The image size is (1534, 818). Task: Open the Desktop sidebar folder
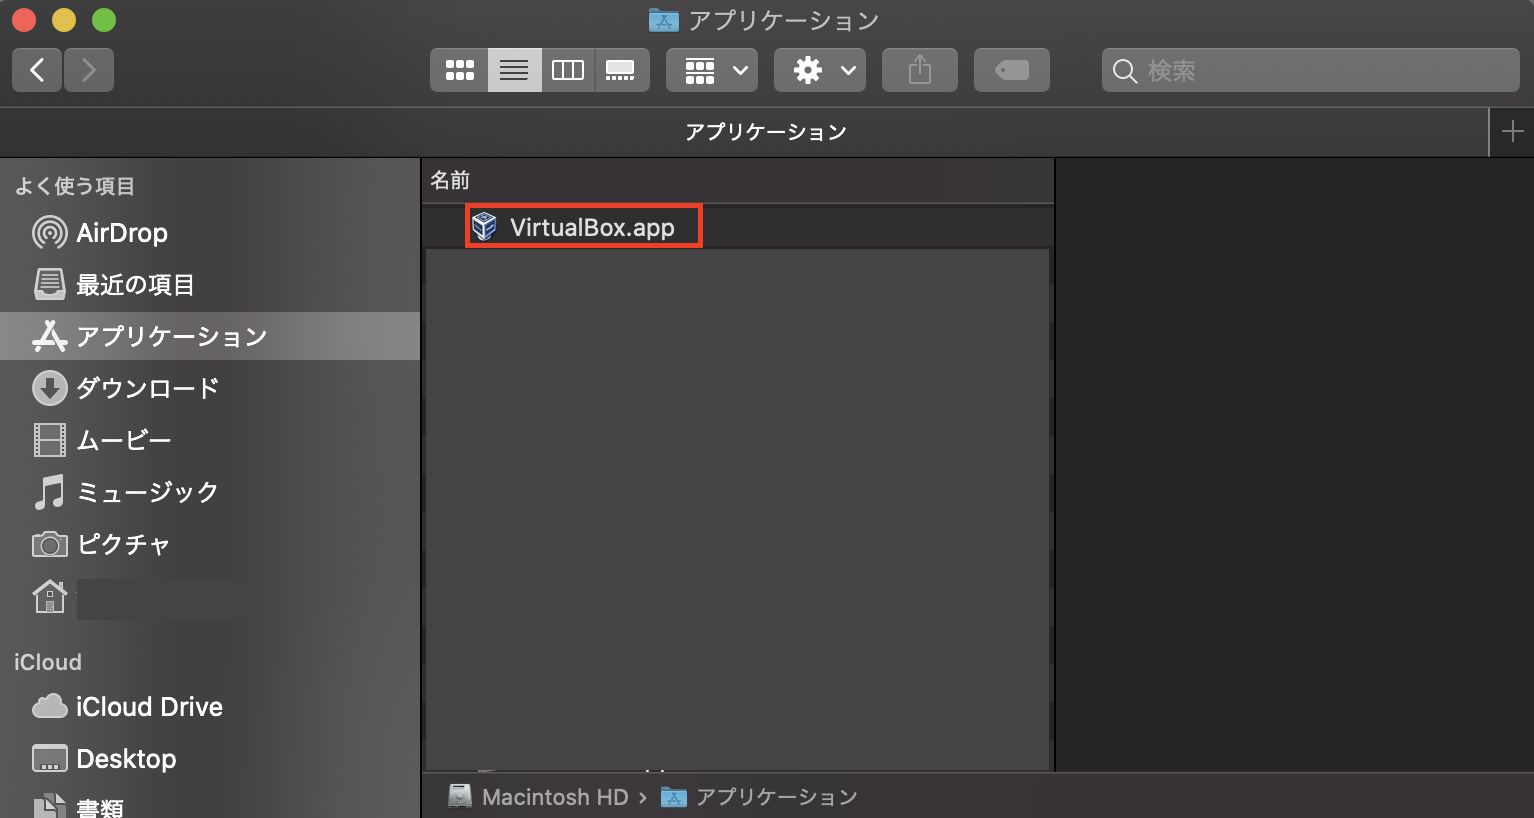pos(126,758)
